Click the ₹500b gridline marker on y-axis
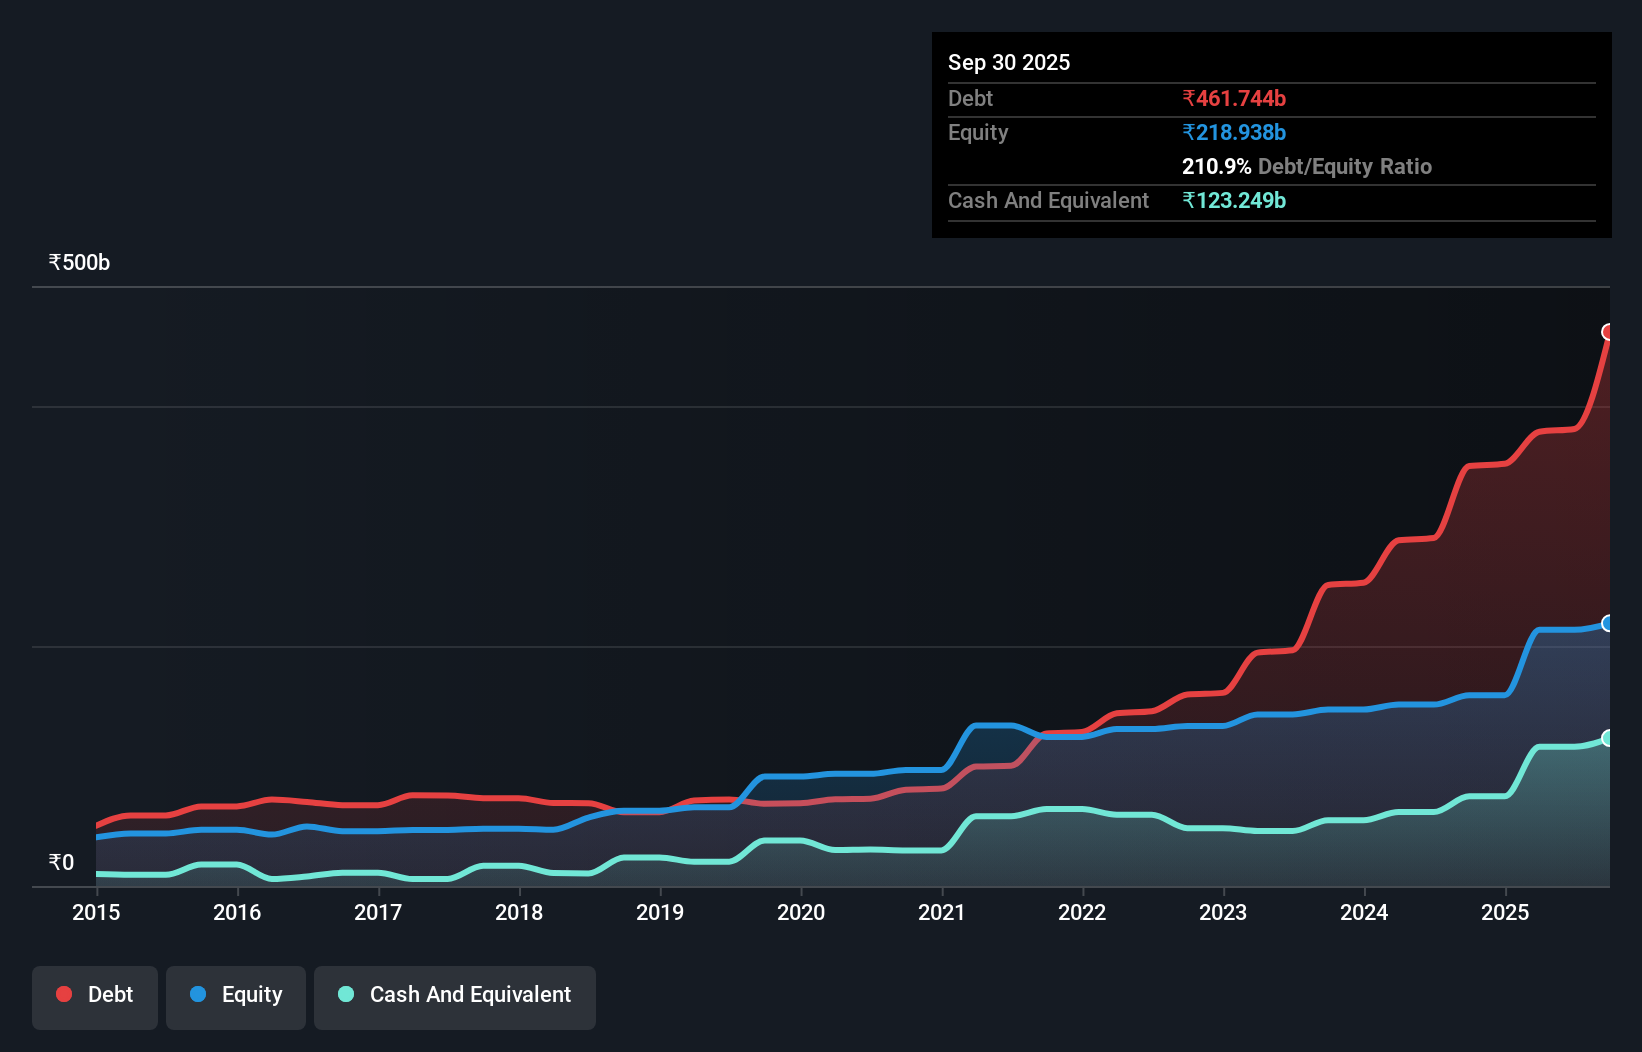Viewport: 1642px width, 1052px height. click(79, 262)
